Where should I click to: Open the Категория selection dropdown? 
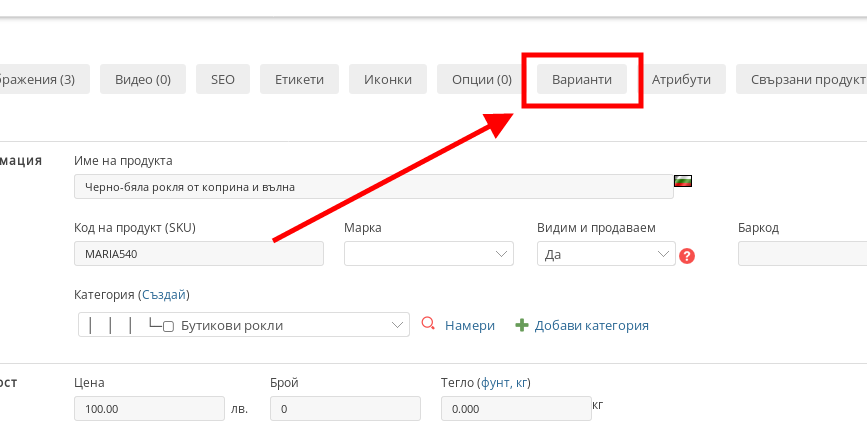244,325
